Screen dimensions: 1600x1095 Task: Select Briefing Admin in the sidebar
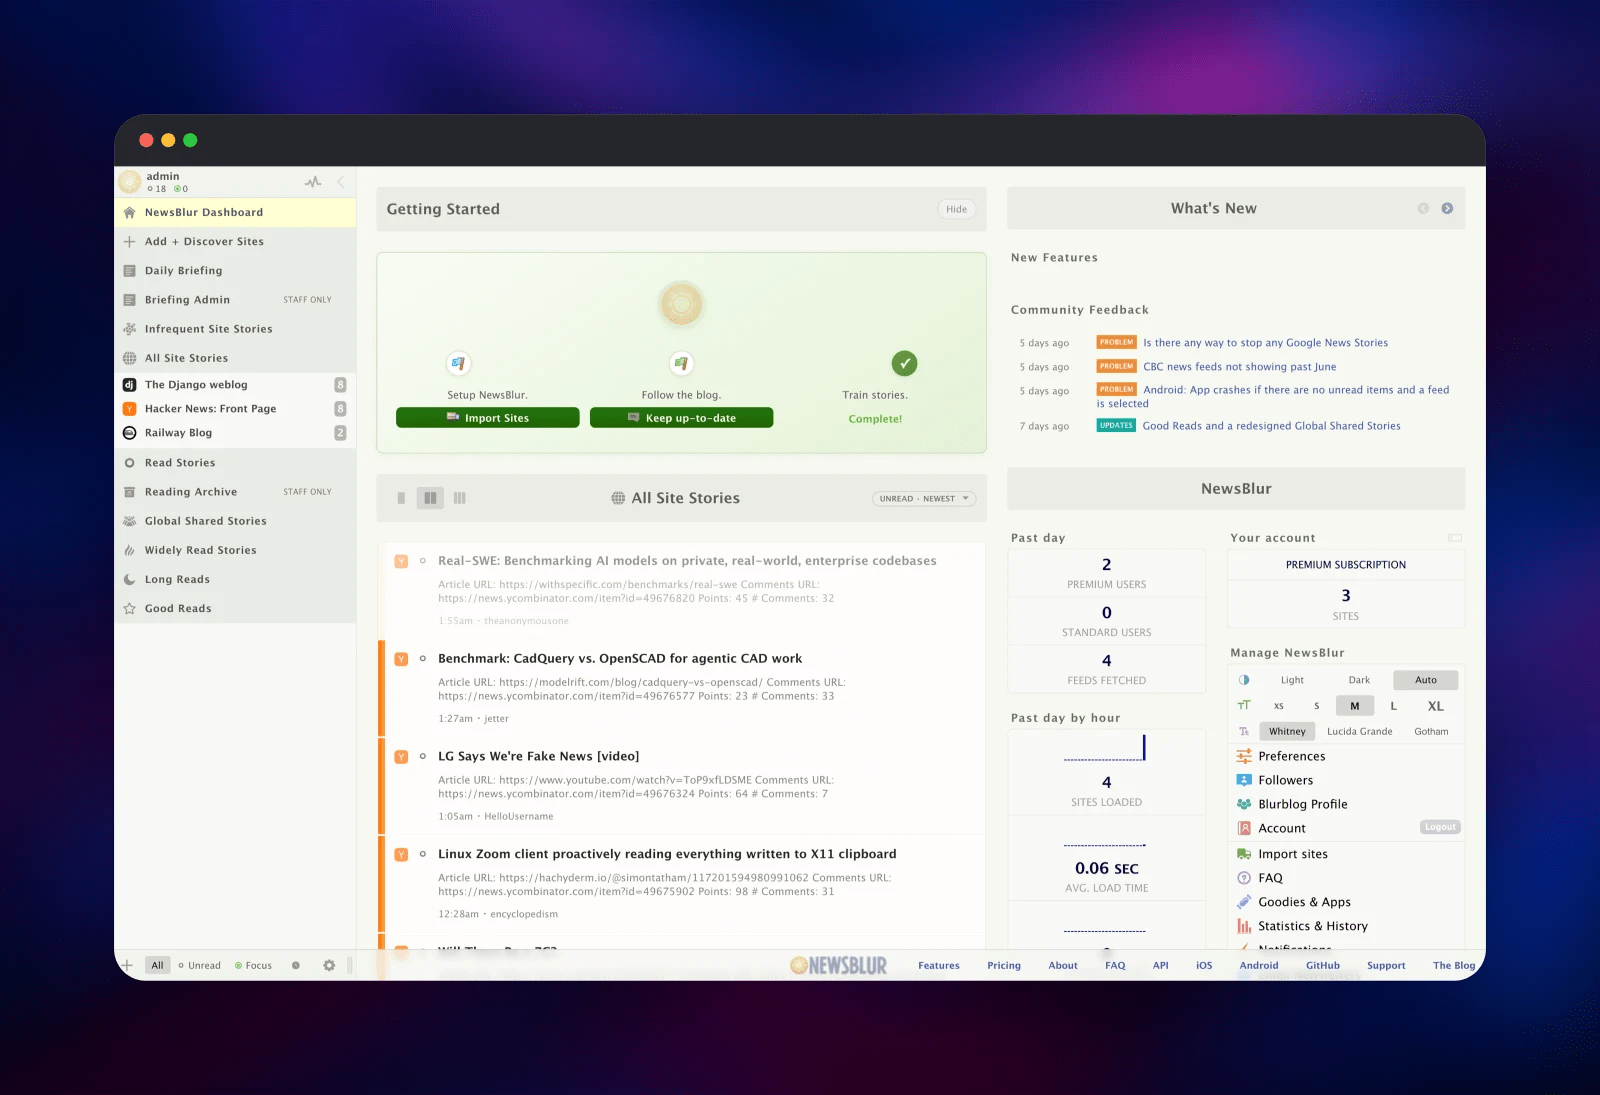[235, 300]
